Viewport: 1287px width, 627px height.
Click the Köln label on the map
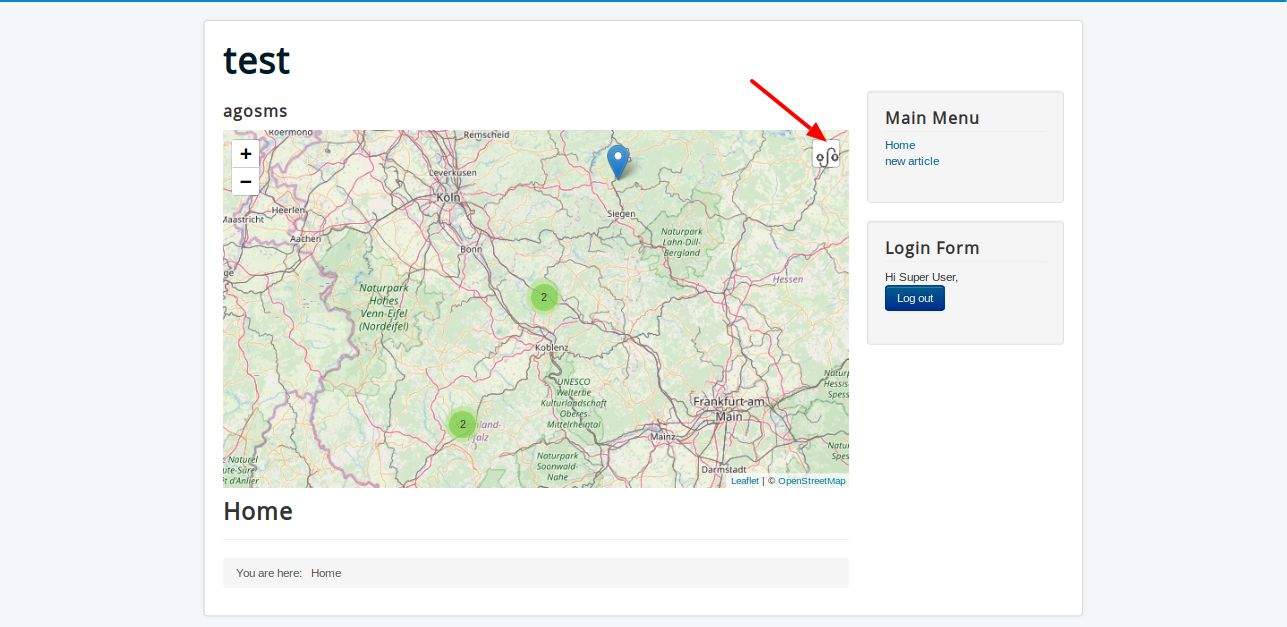448,197
